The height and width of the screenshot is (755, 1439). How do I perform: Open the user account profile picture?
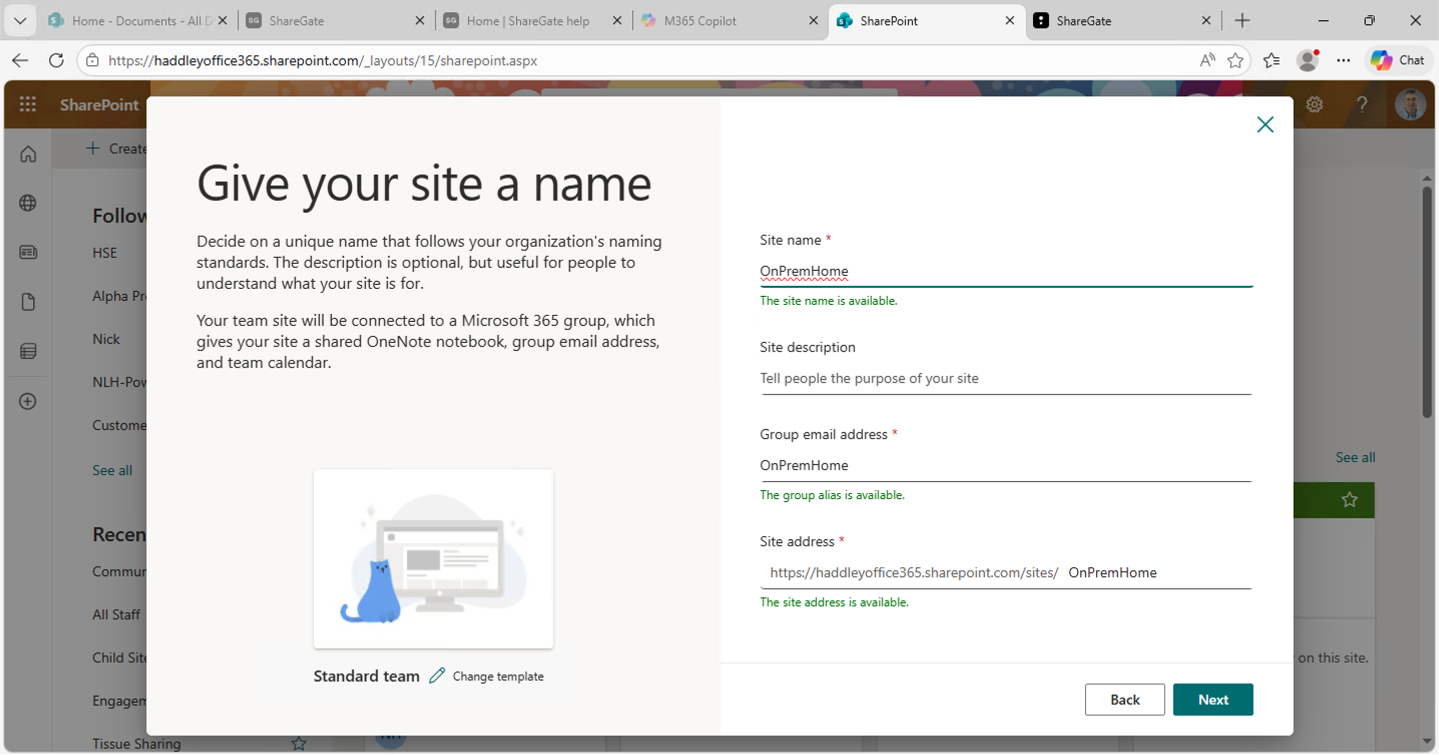point(1410,104)
